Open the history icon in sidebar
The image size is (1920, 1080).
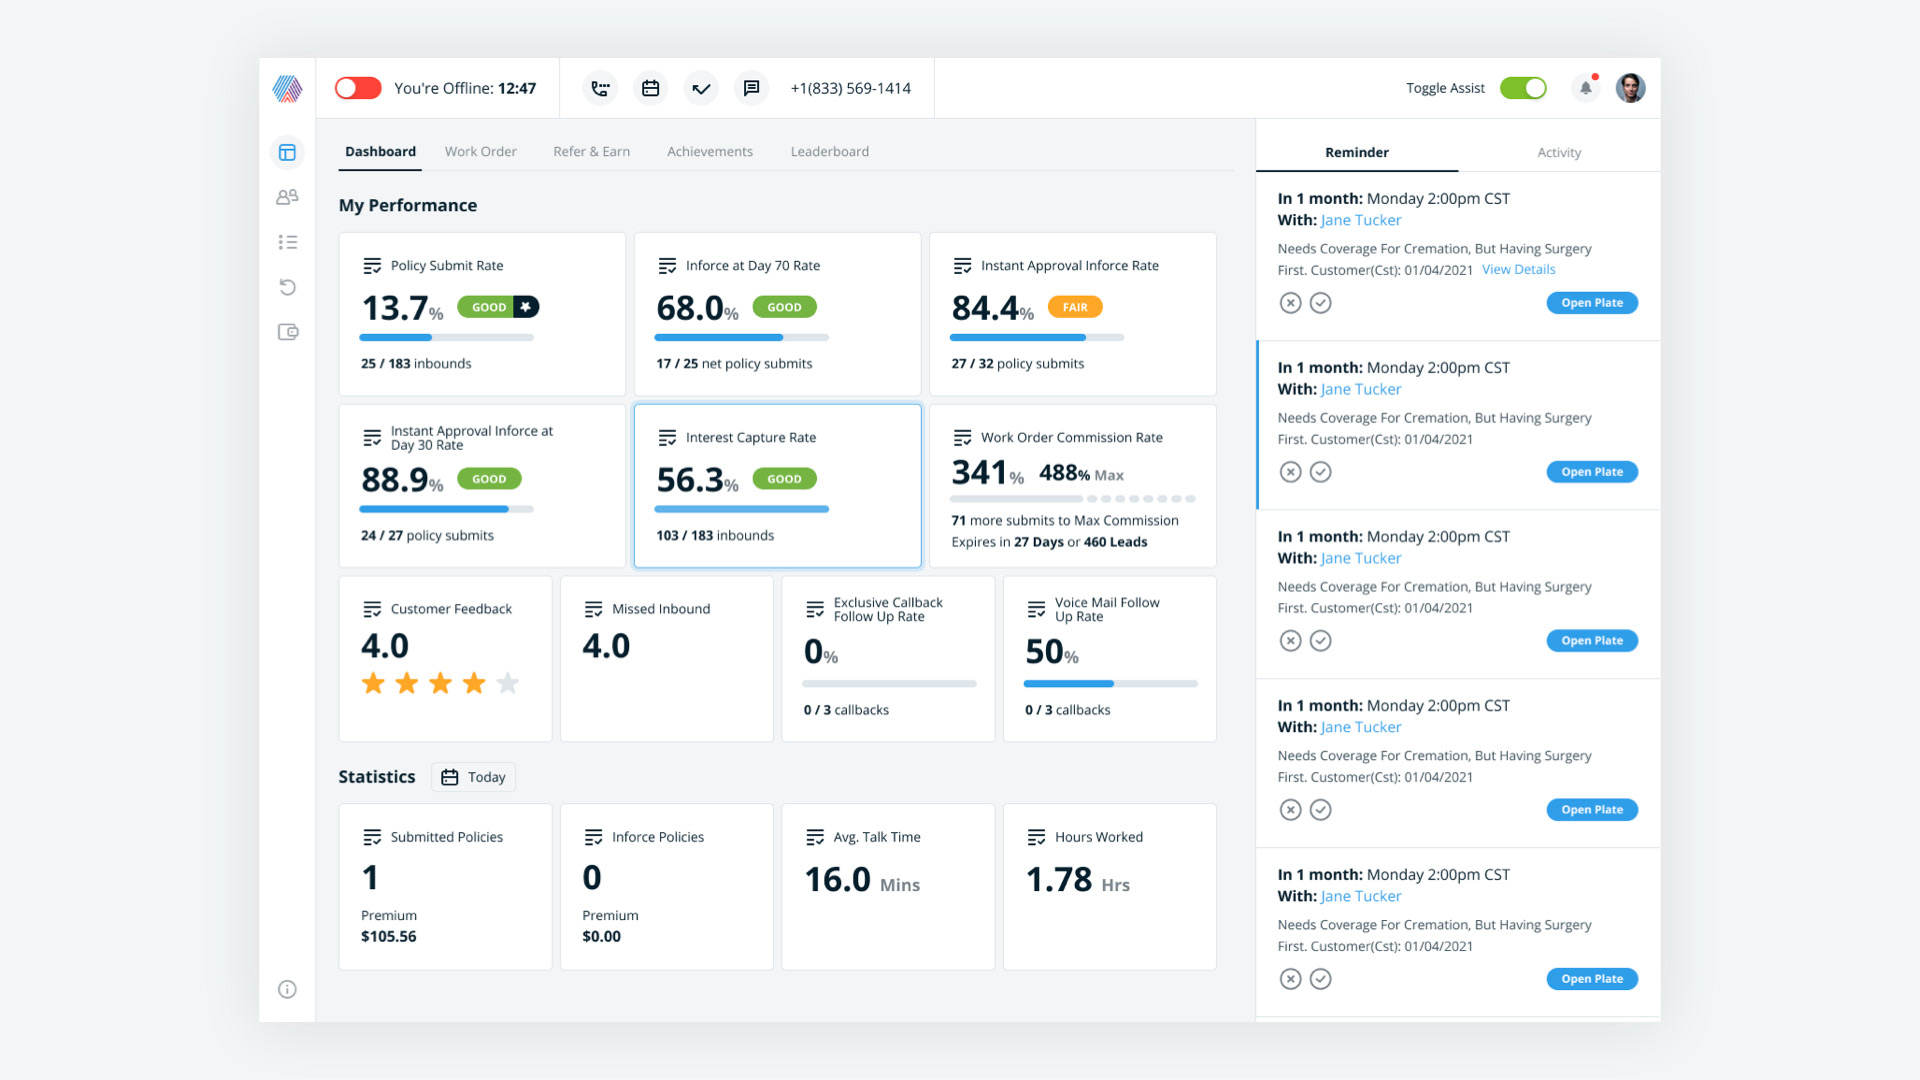(287, 287)
